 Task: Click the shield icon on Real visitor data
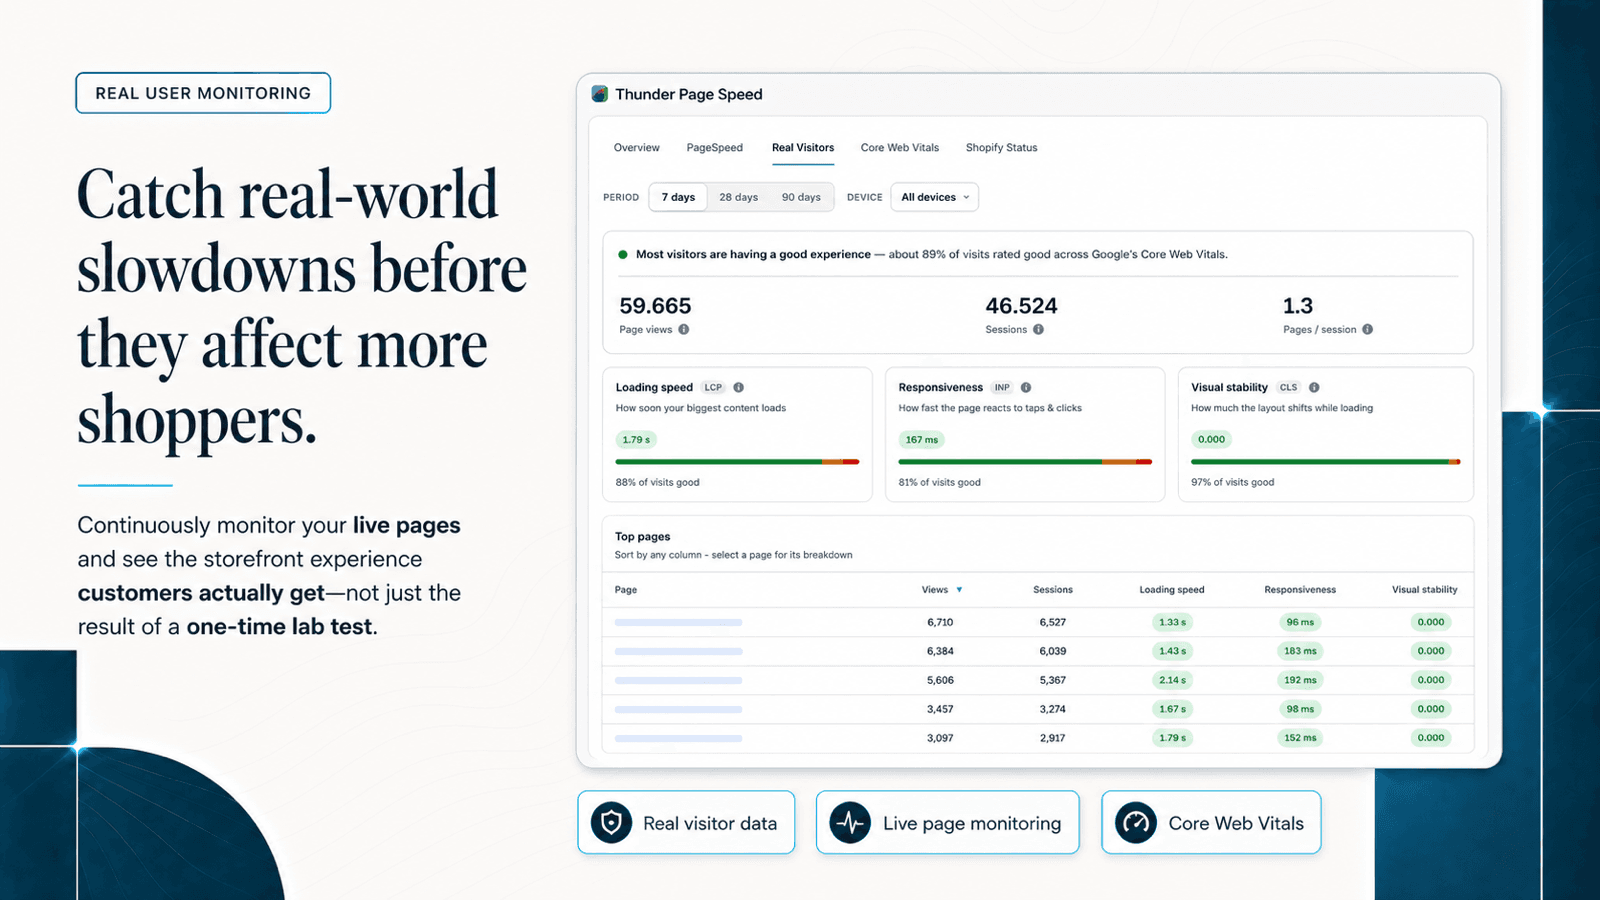(x=611, y=823)
